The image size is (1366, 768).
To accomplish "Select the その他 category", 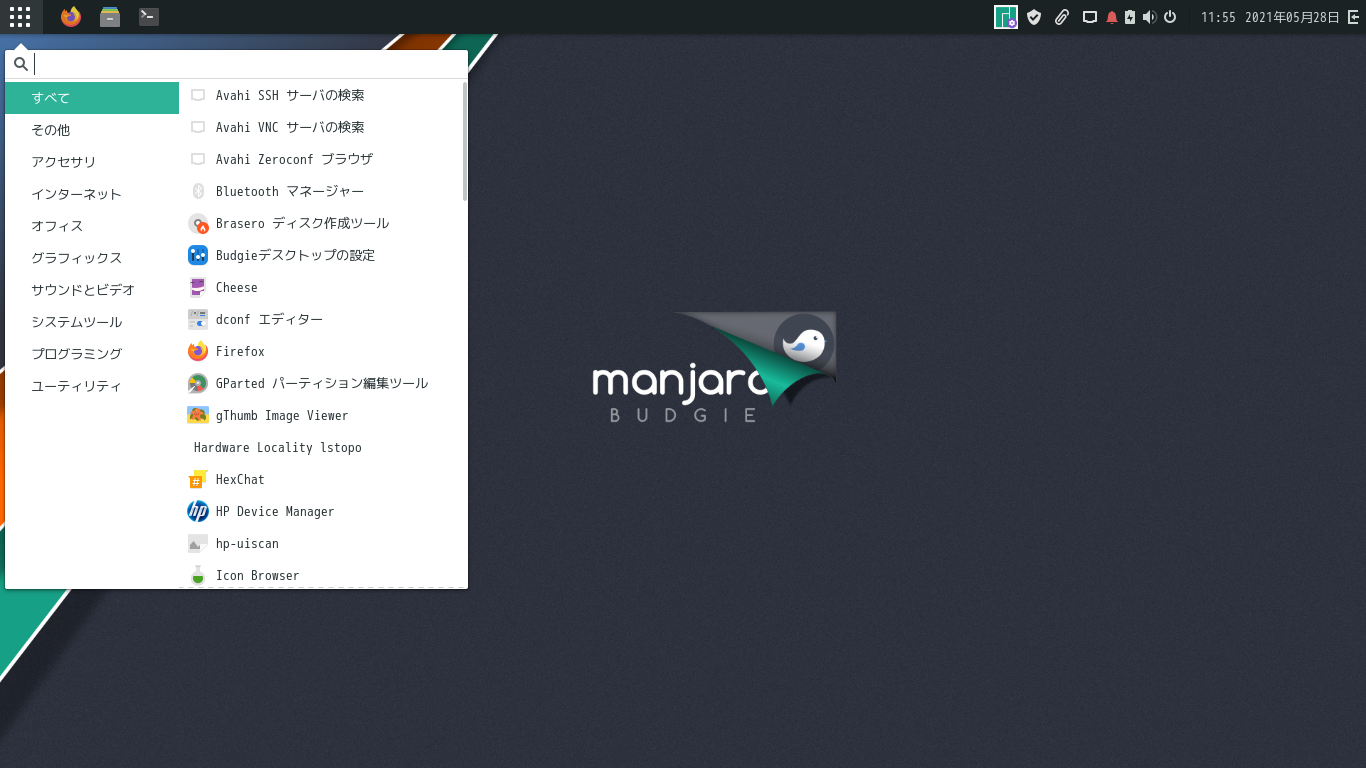I will tap(92, 130).
